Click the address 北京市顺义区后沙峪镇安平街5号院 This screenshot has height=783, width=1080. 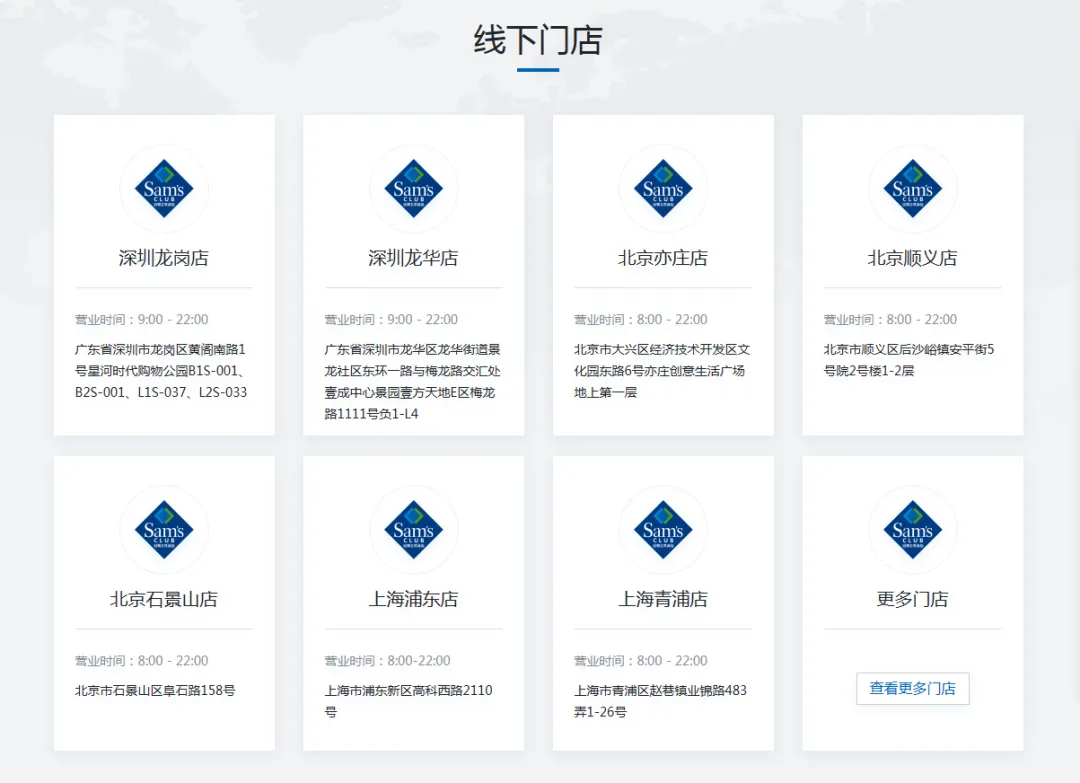[x=908, y=359]
